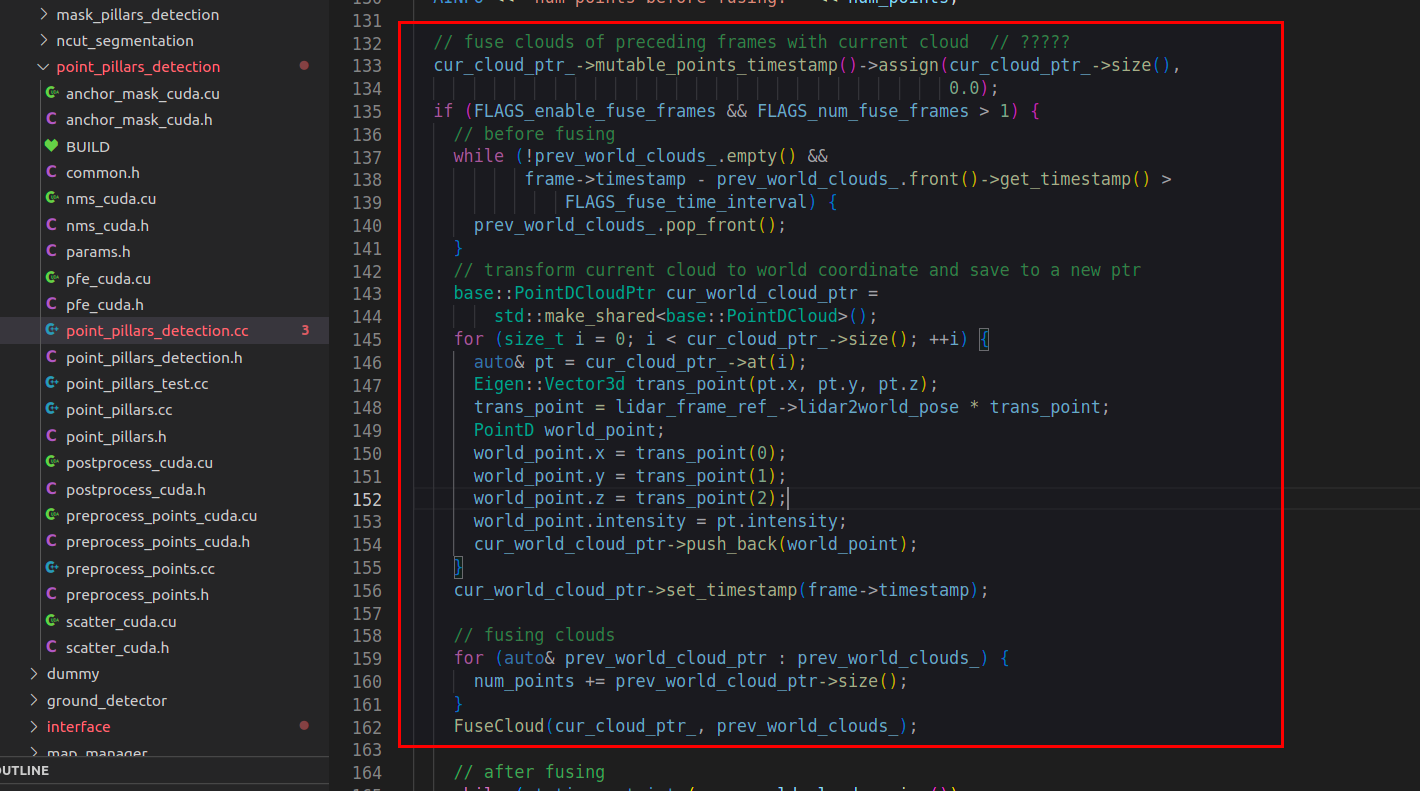This screenshot has width=1420, height=791.
Task: Click the '0.0);' argument on line 134
Action: tap(974, 88)
